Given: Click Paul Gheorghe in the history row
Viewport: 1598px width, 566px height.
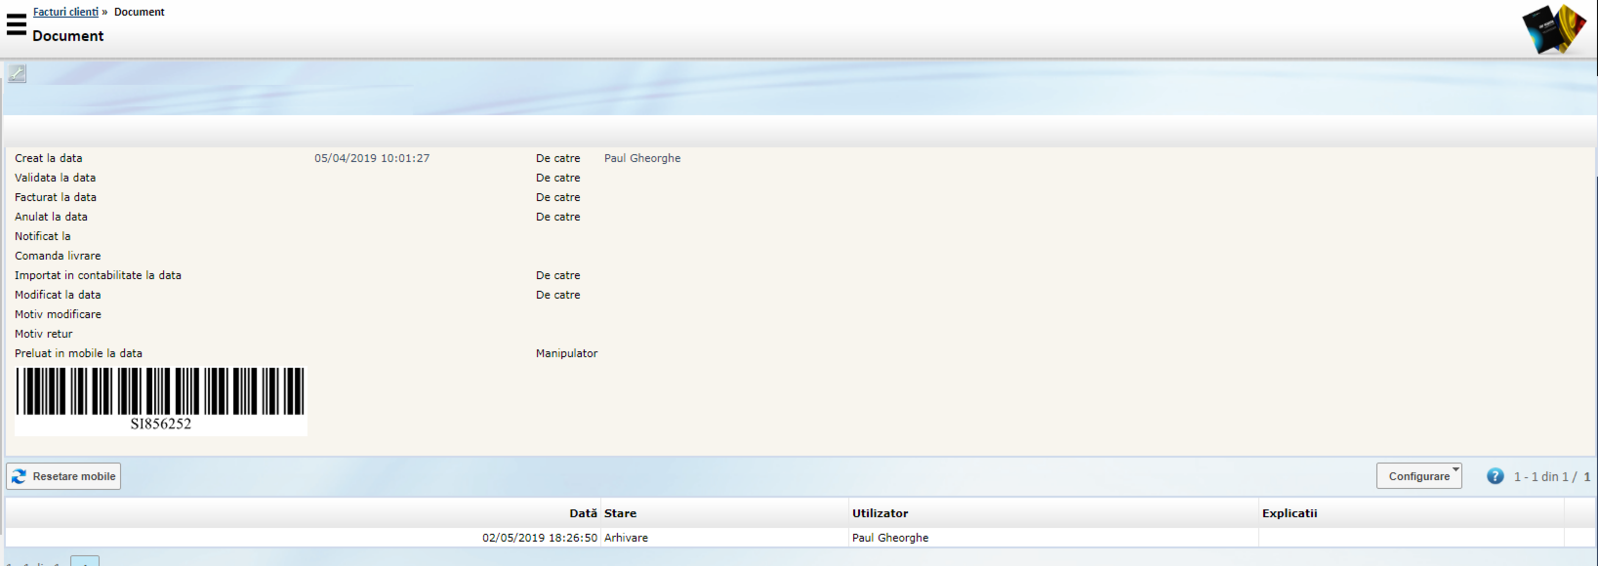Looking at the screenshot, I should tap(890, 538).
